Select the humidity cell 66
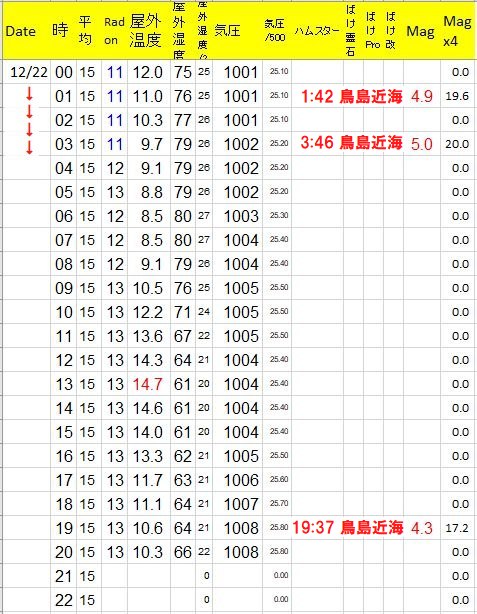 (182, 552)
